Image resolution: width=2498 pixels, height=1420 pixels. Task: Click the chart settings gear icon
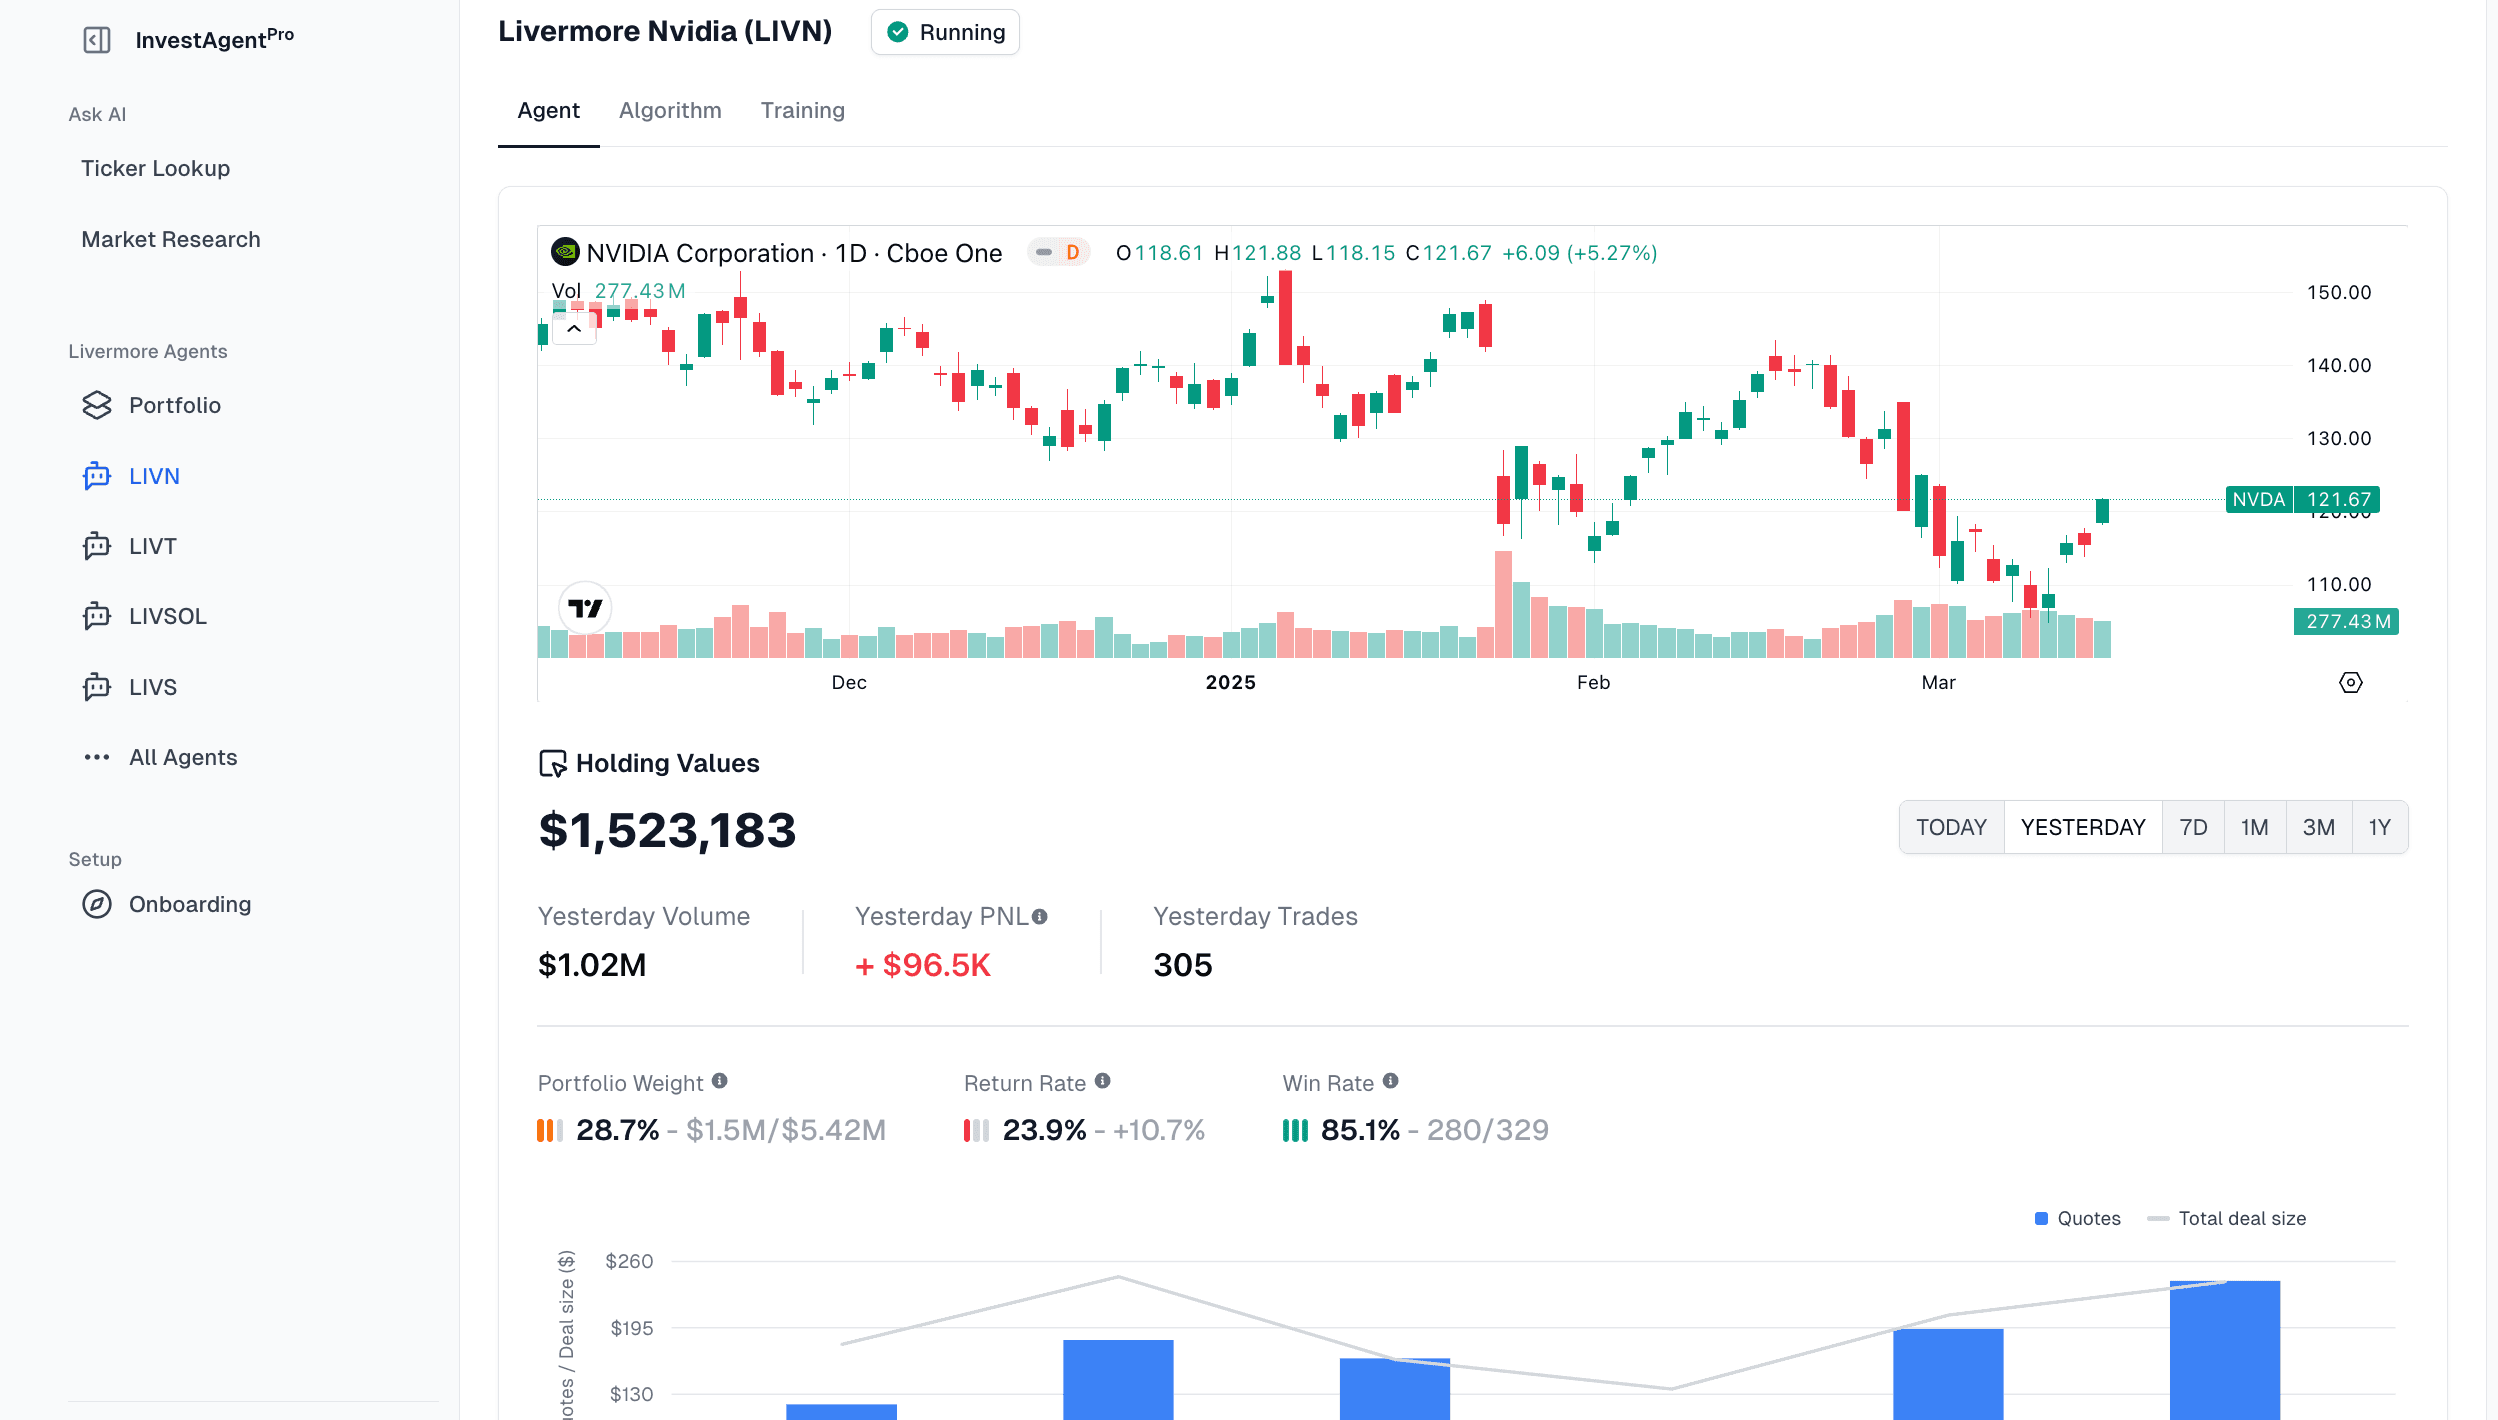pyautogui.click(x=2350, y=682)
